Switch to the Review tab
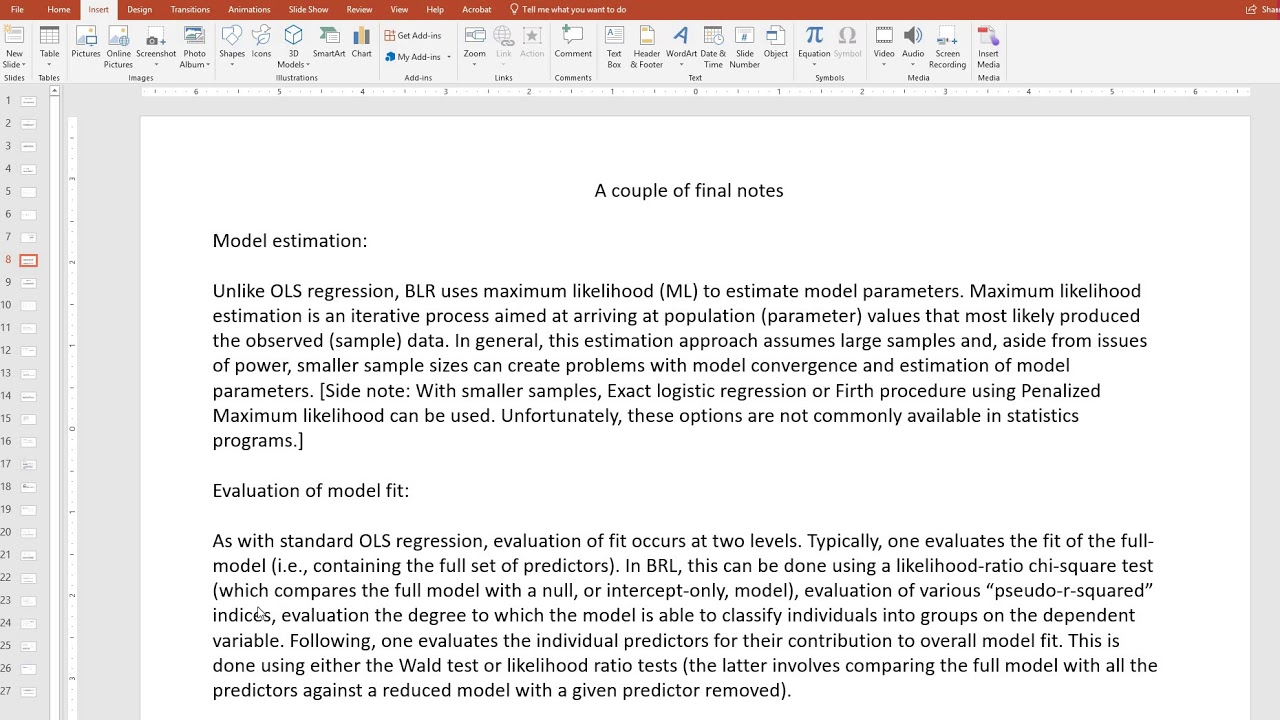 (x=359, y=9)
